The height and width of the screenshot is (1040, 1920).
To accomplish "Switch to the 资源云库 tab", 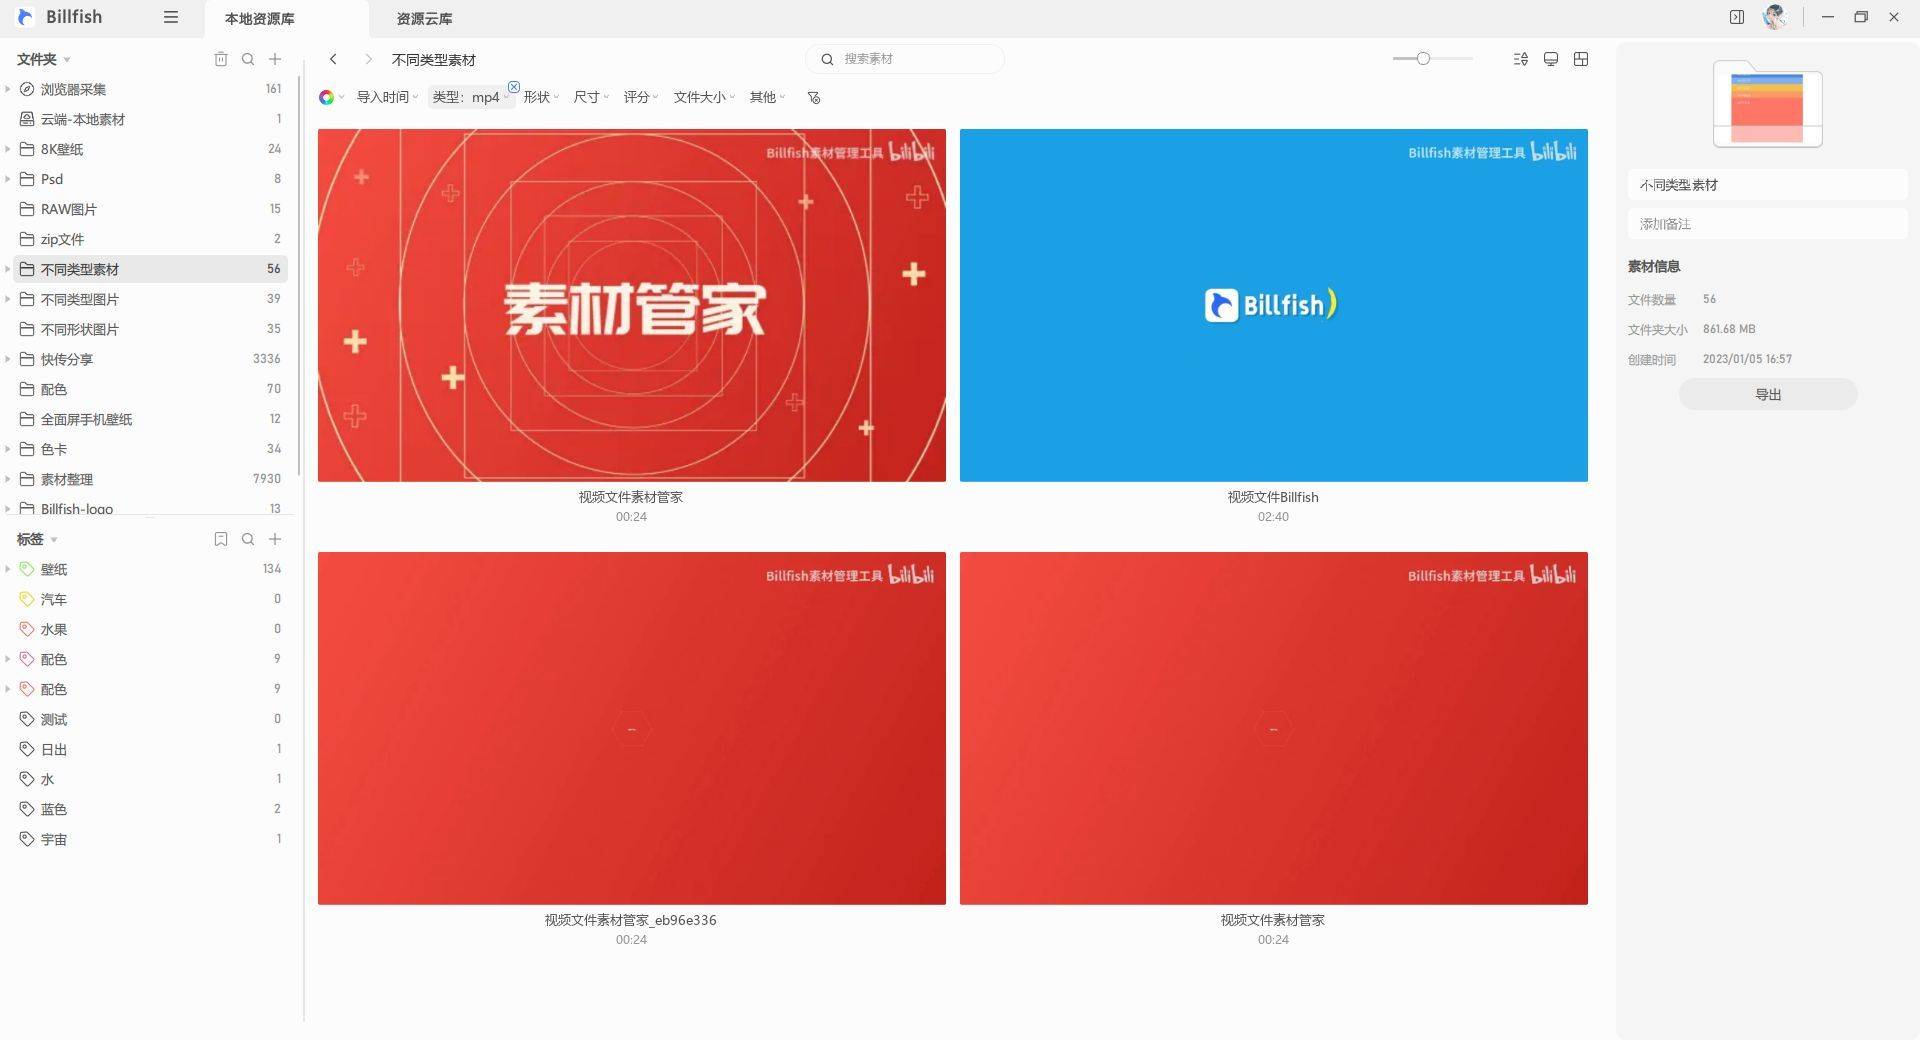I will [x=424, y=18].
